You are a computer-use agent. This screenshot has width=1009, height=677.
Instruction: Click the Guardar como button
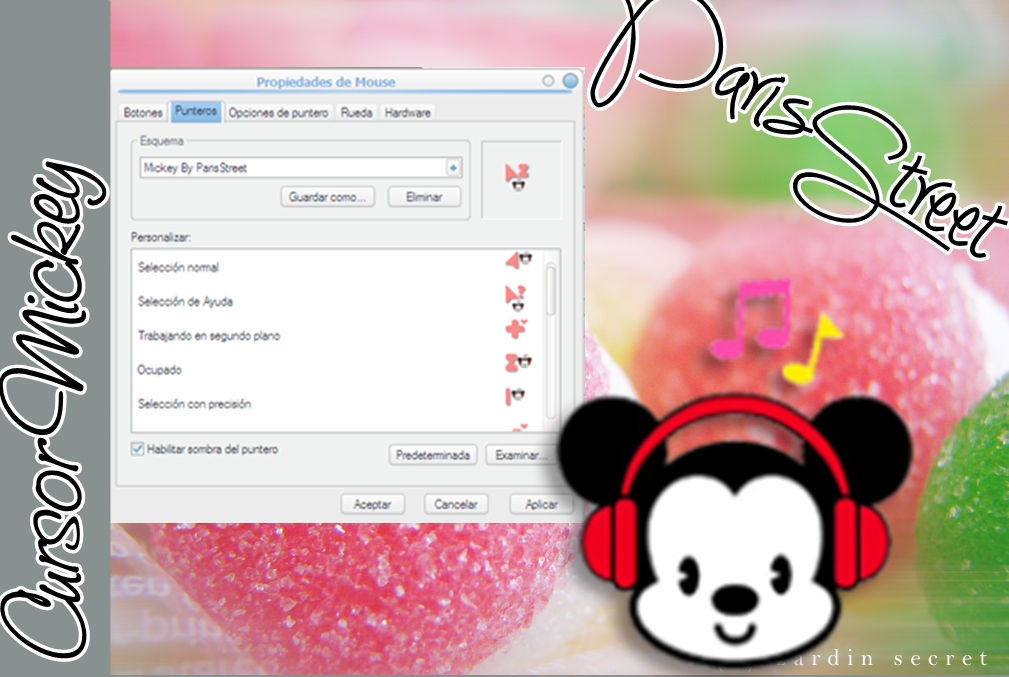coord(326,197)
